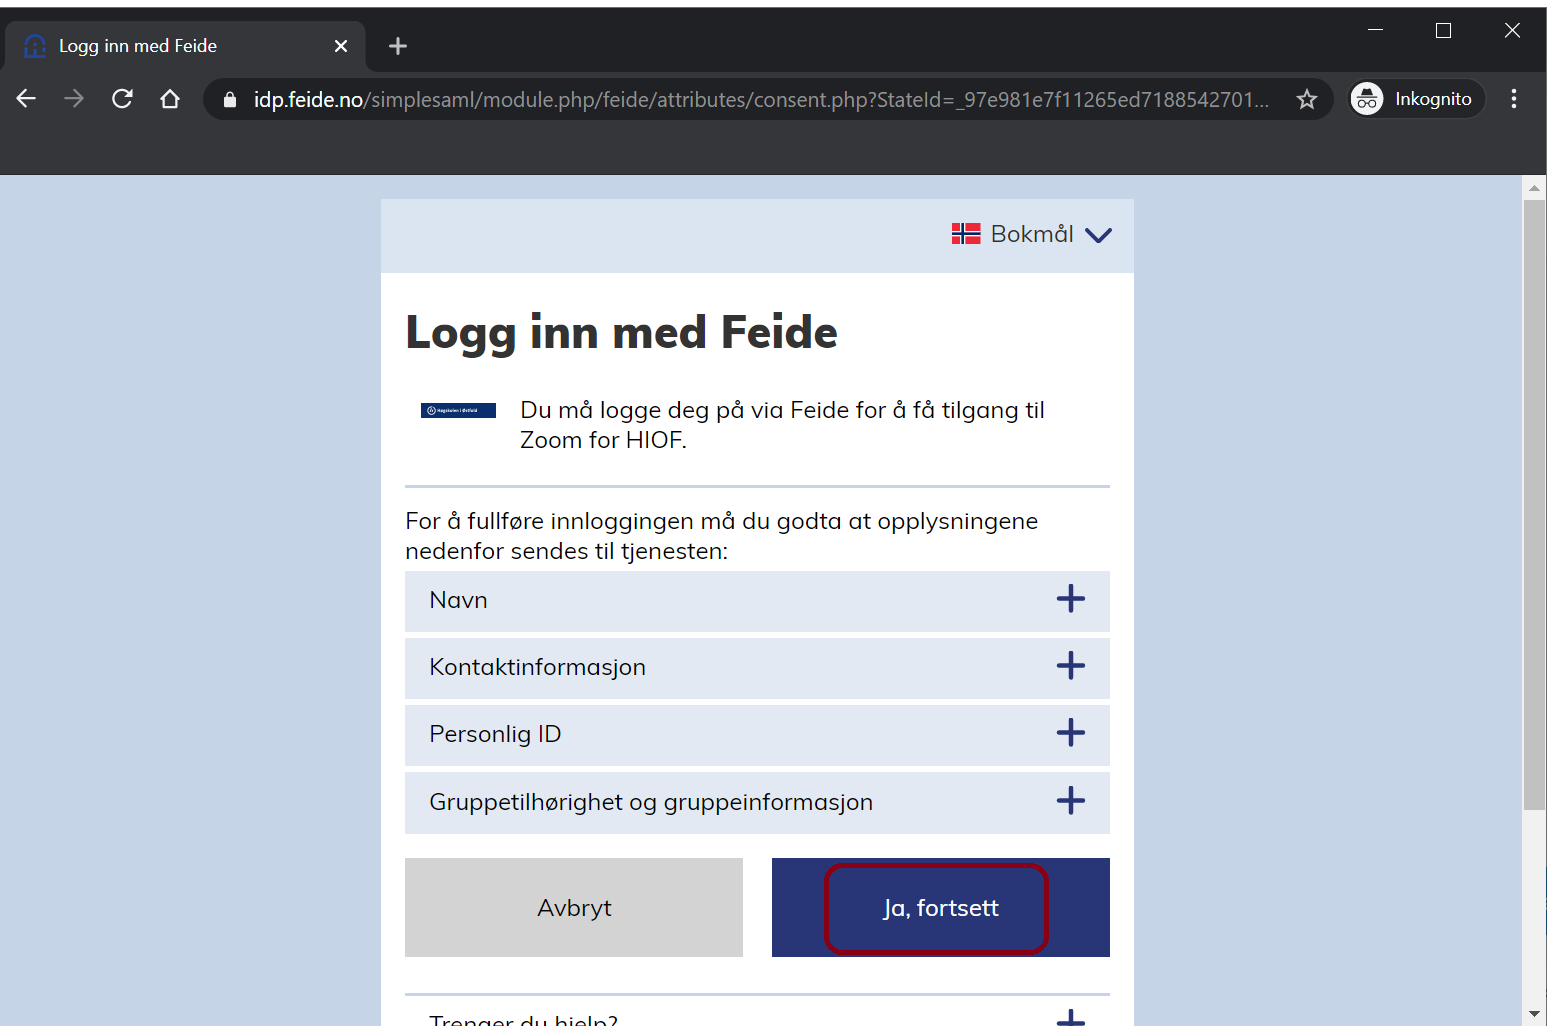The height and width of the screenshot is (1026, 1547).
Task: Click the 'Ja, fortsett' button
Action: [941, 907]
